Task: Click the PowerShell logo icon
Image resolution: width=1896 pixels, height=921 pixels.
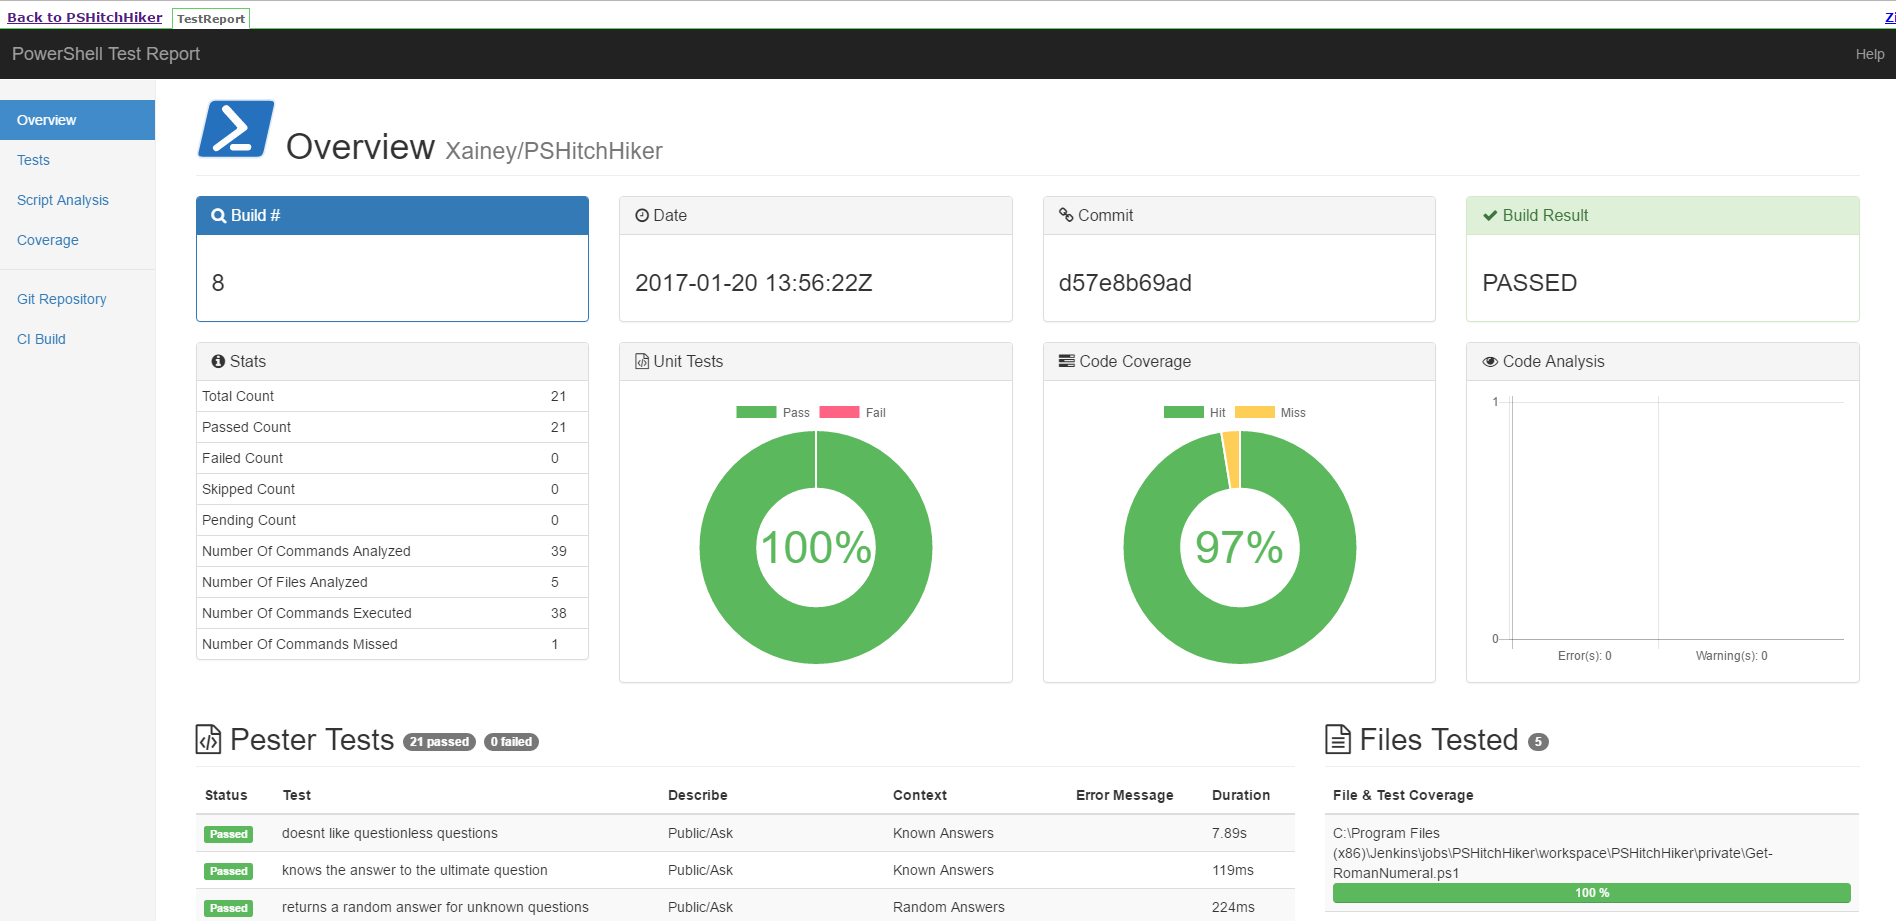Action: pos(236,129)
